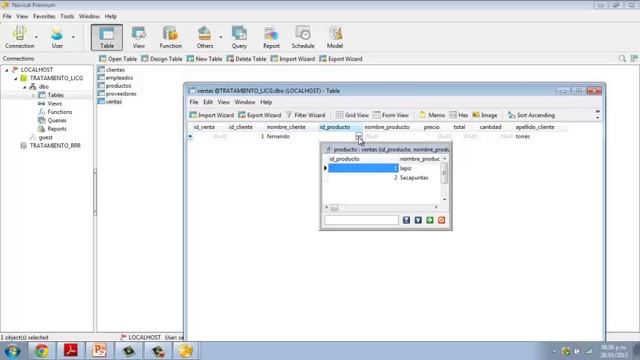Open Edit menu in ventas window

208,102
